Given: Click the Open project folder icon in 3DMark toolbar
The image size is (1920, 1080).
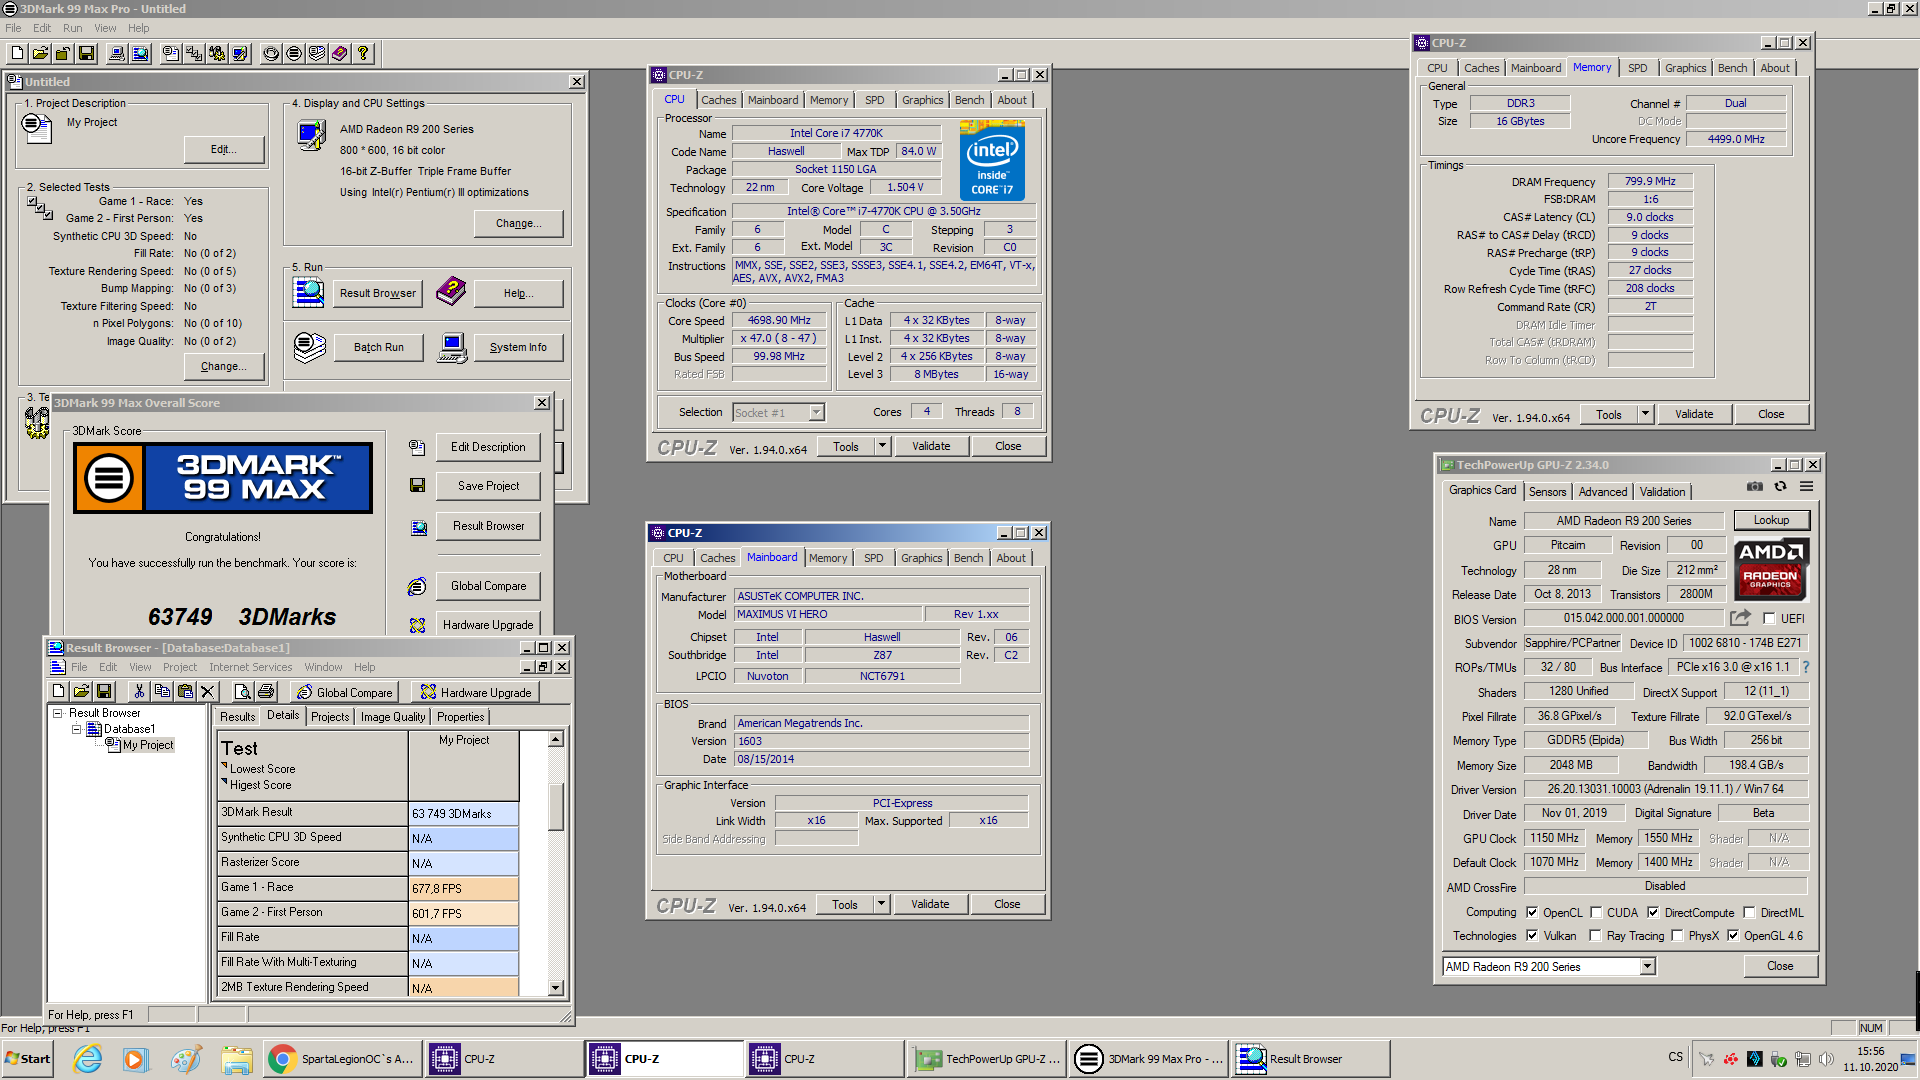Looking at the screenshot, I should pyautogui.click(x=41, y=54).
